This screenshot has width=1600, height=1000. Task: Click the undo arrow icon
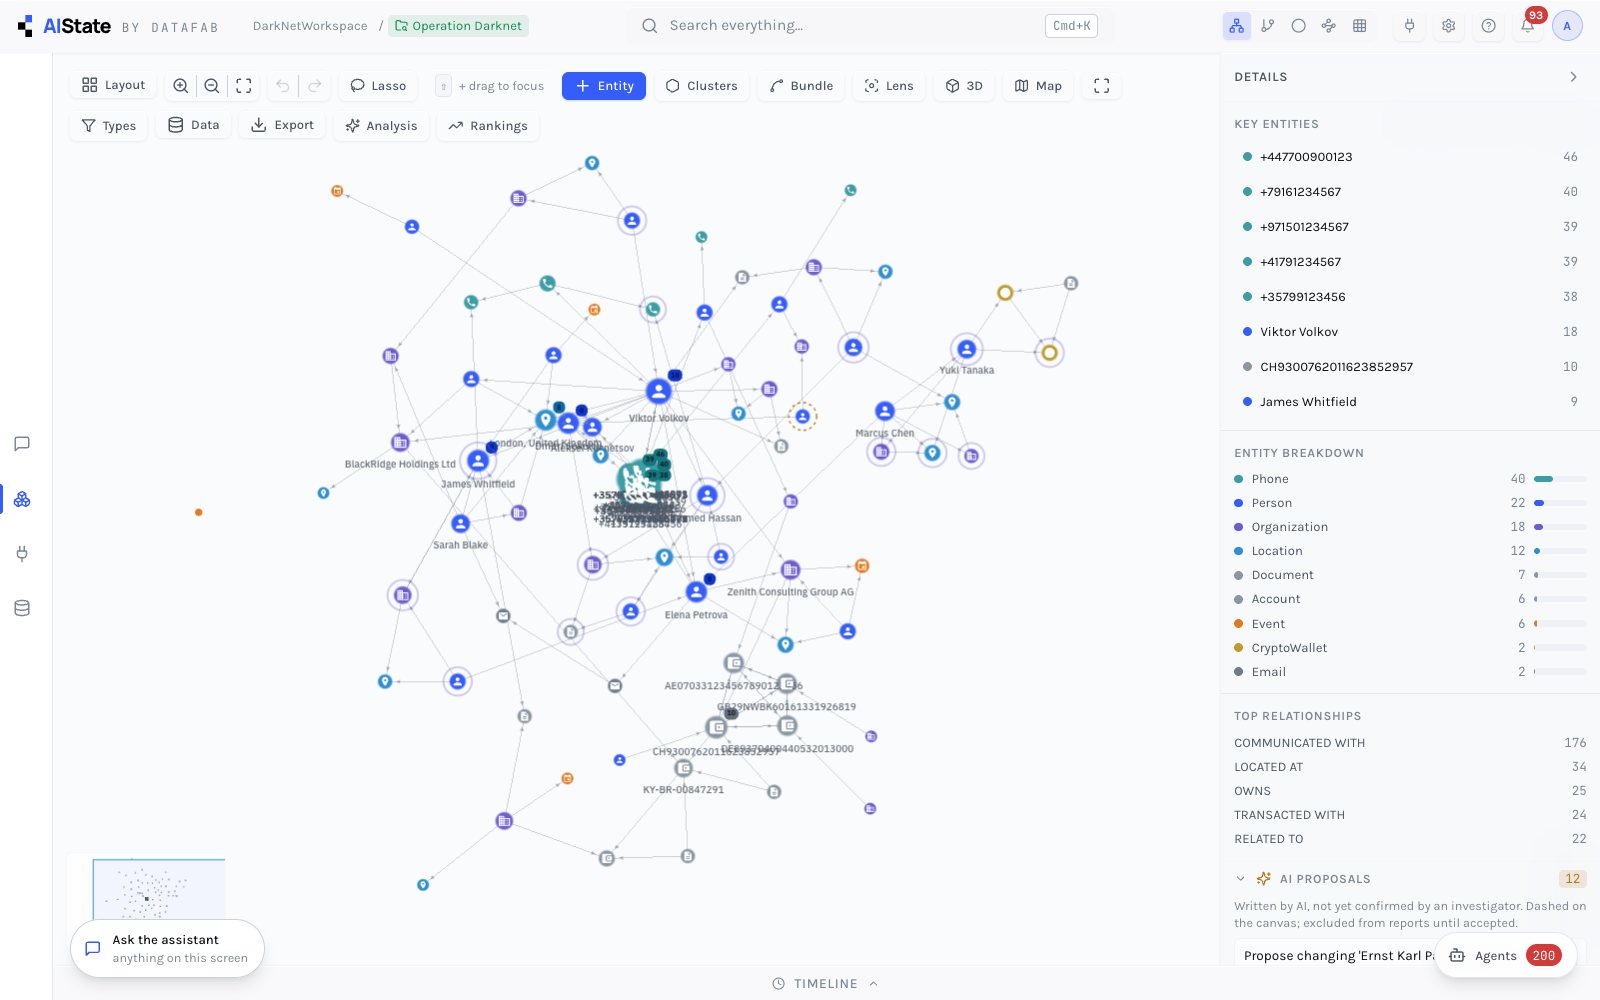283,86
